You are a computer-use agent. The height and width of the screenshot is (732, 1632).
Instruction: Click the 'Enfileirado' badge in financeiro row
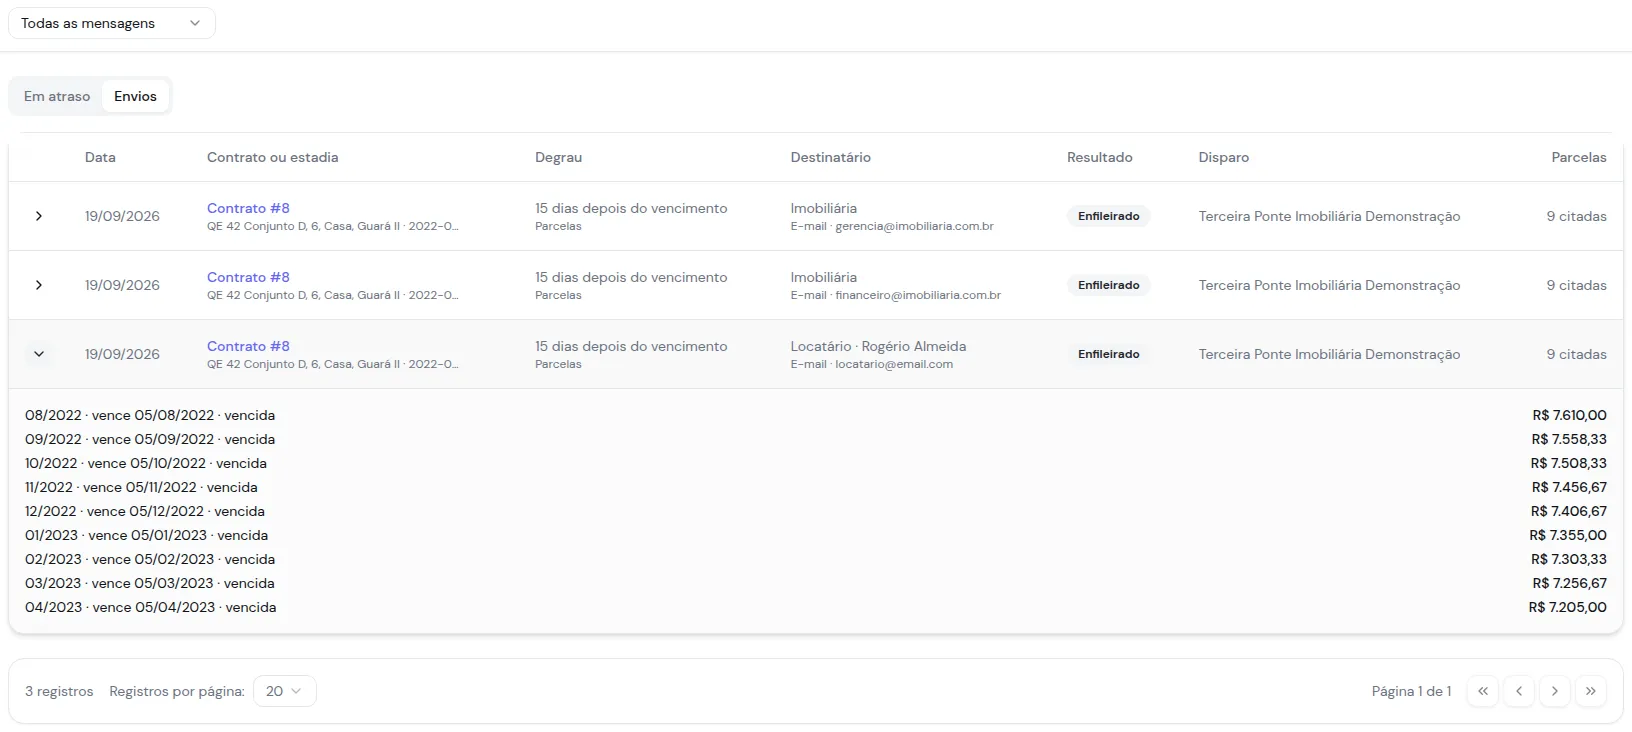(1108, 285)
